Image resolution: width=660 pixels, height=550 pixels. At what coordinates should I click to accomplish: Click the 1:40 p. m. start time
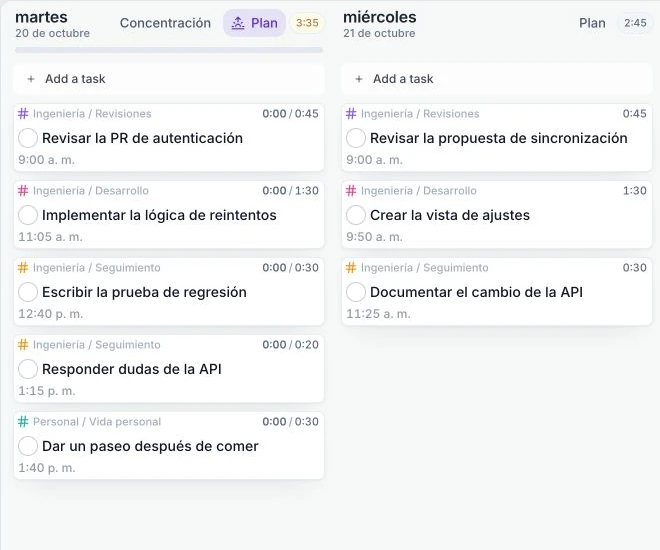click(x=47, y=468)
